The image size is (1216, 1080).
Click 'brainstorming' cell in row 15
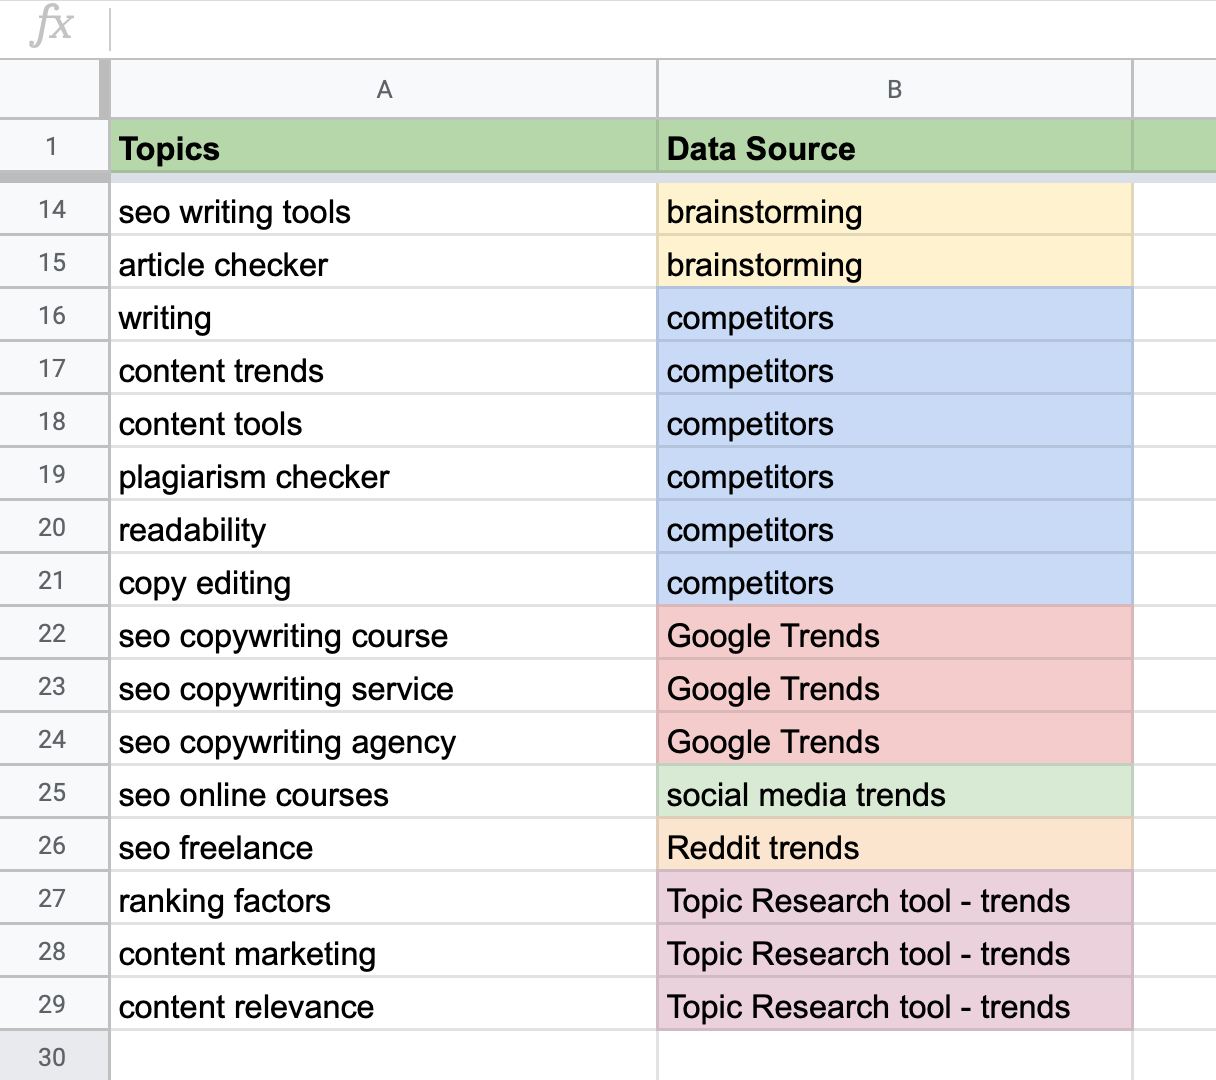point(894,265)
